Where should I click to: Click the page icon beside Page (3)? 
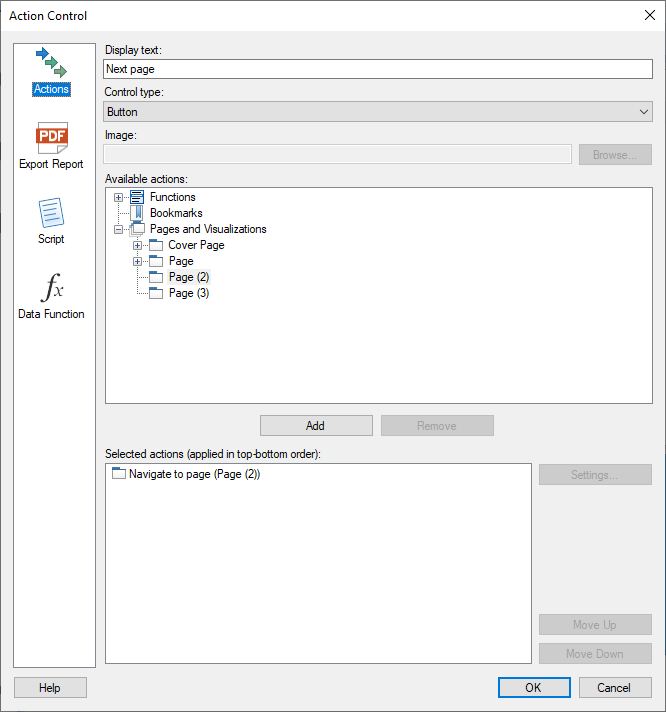coord(156,293)
